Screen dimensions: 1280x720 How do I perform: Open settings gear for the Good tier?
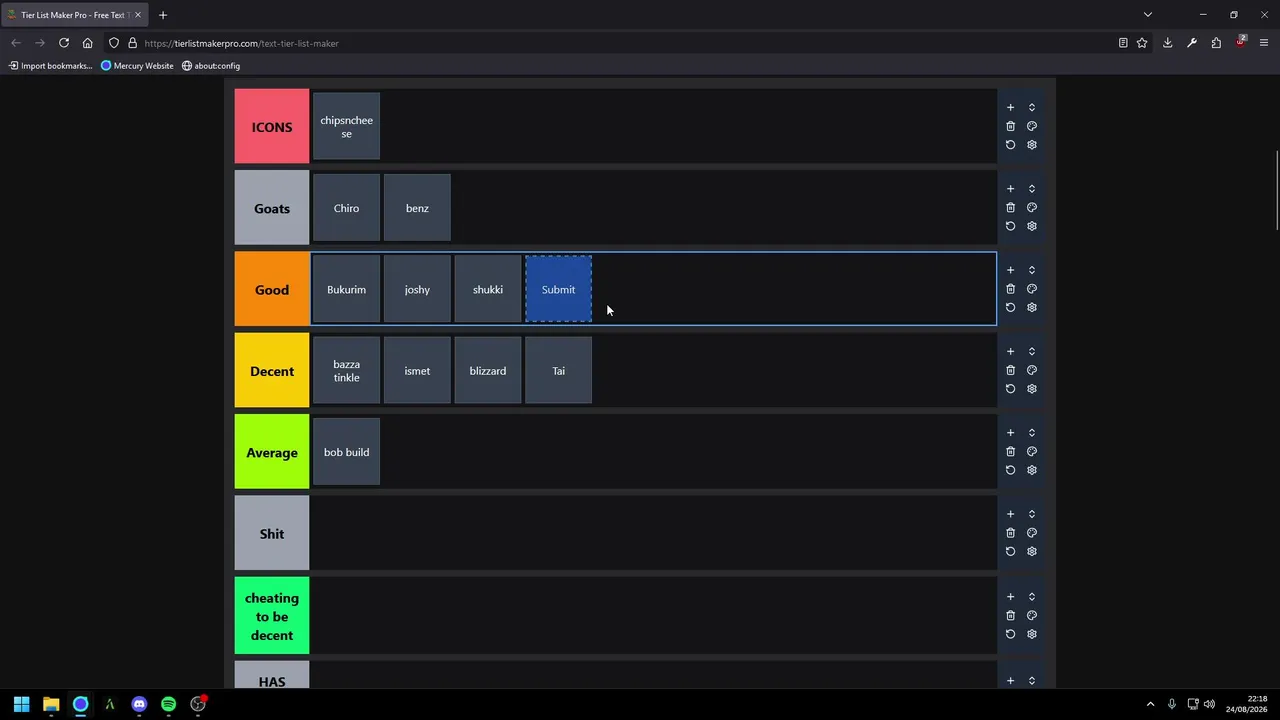click(x=1032, y=308)
